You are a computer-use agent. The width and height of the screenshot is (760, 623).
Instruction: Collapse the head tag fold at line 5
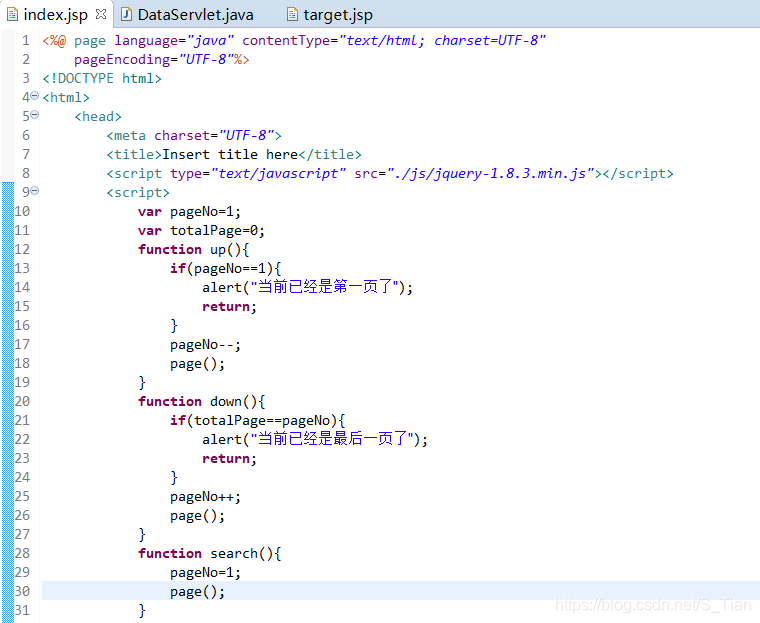(35, 115)
